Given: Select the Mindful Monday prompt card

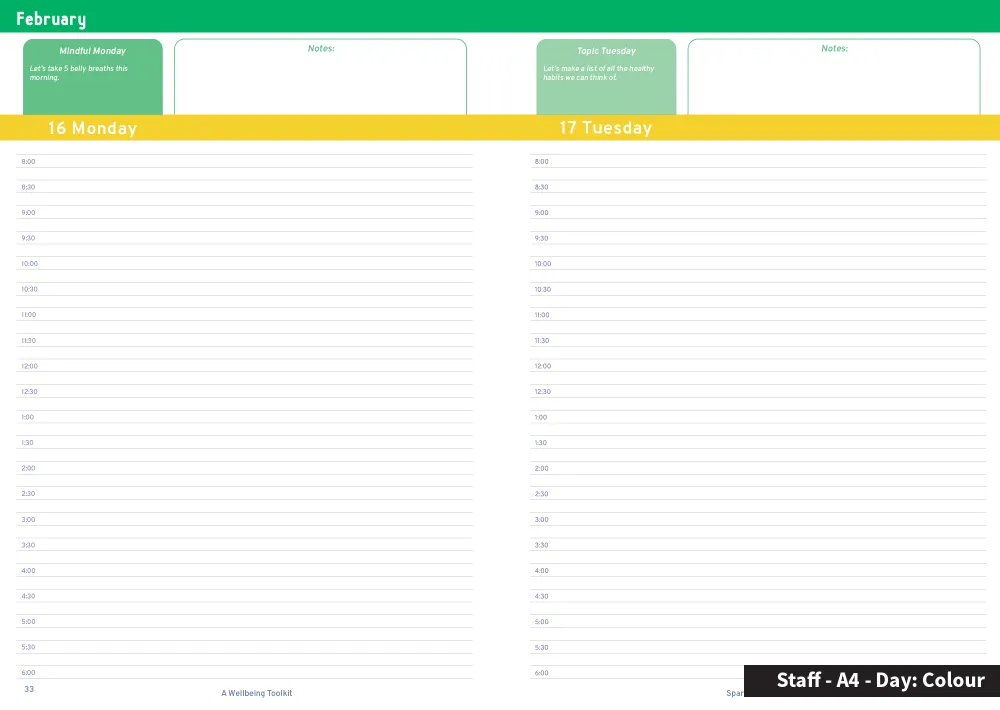Looking at the screenshot, I should click(x=92, y=77).
